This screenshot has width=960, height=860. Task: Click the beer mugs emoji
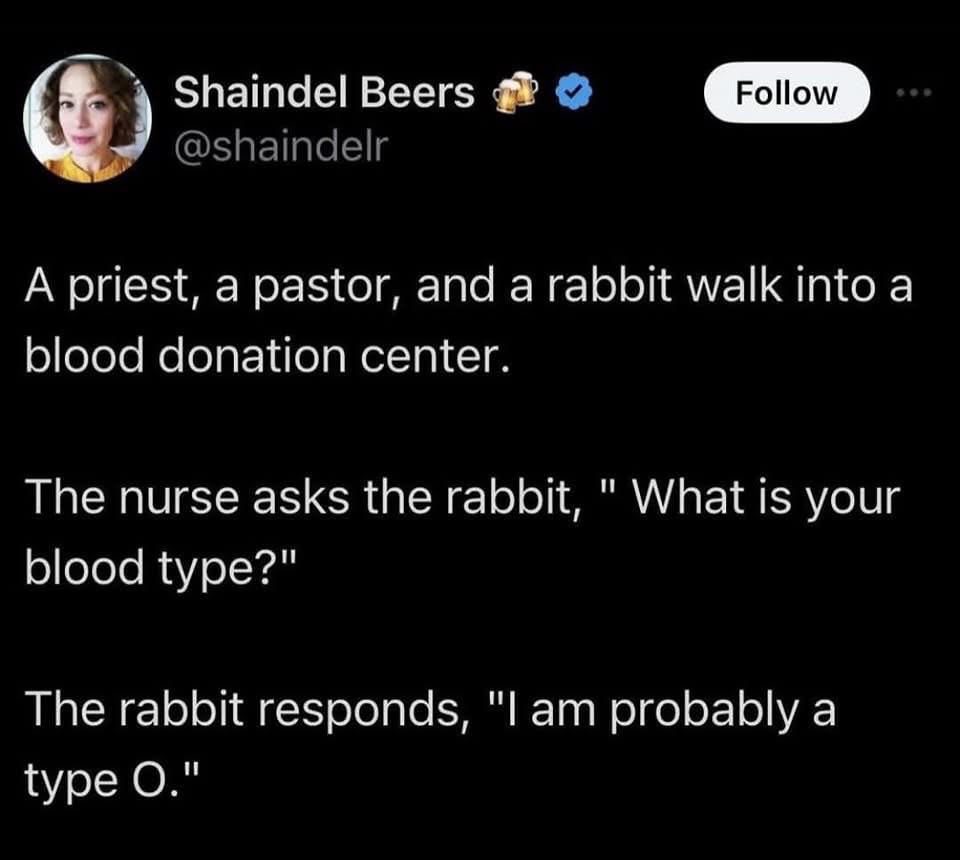point(516,92)
